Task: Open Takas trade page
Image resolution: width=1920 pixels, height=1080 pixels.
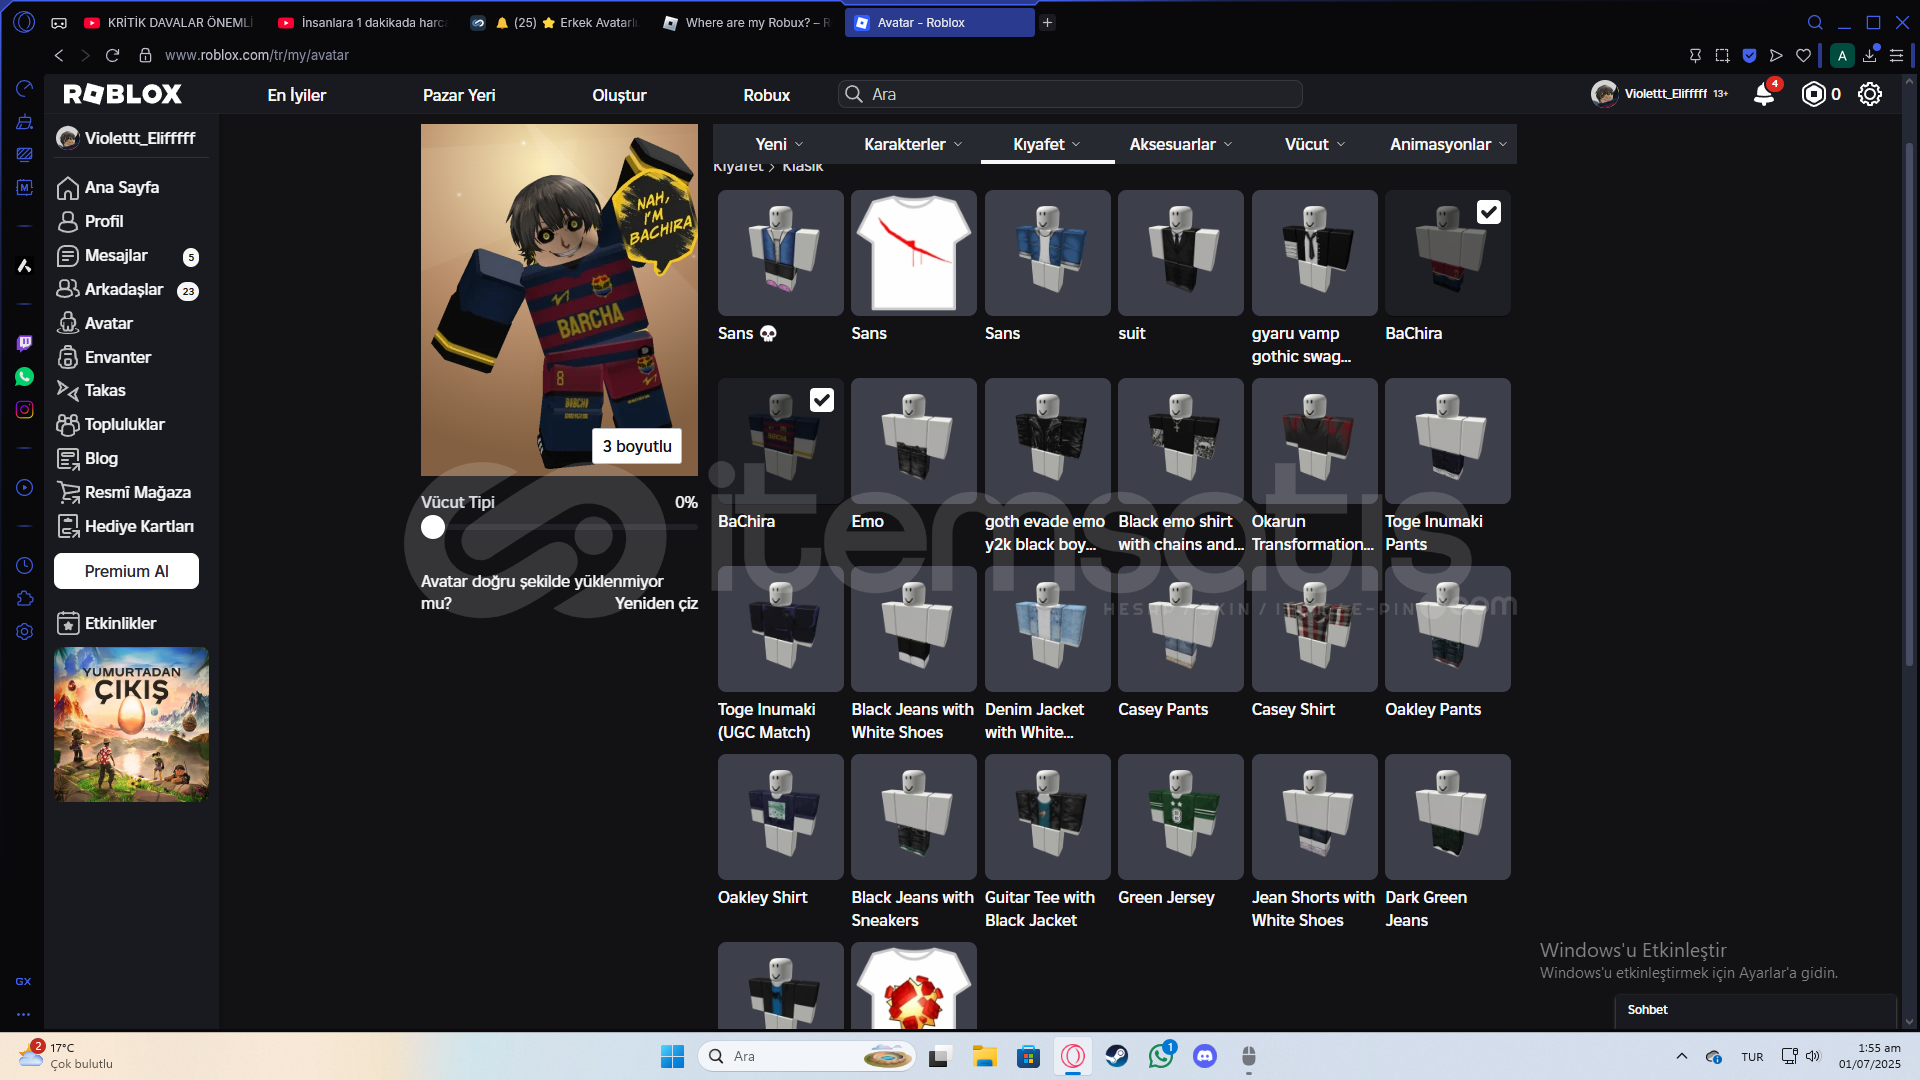Action: 105,390
